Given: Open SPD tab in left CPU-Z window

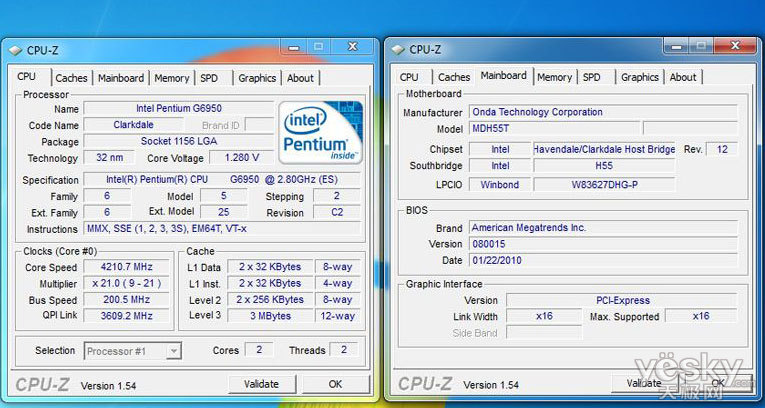Looking at the screenshot, I should (209, 78).
